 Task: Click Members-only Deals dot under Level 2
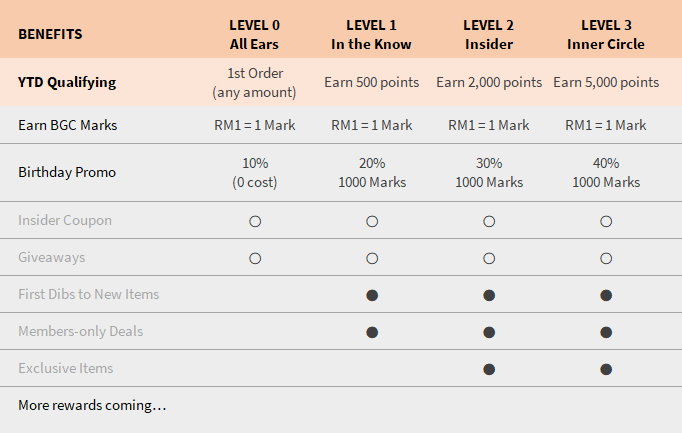489,332
